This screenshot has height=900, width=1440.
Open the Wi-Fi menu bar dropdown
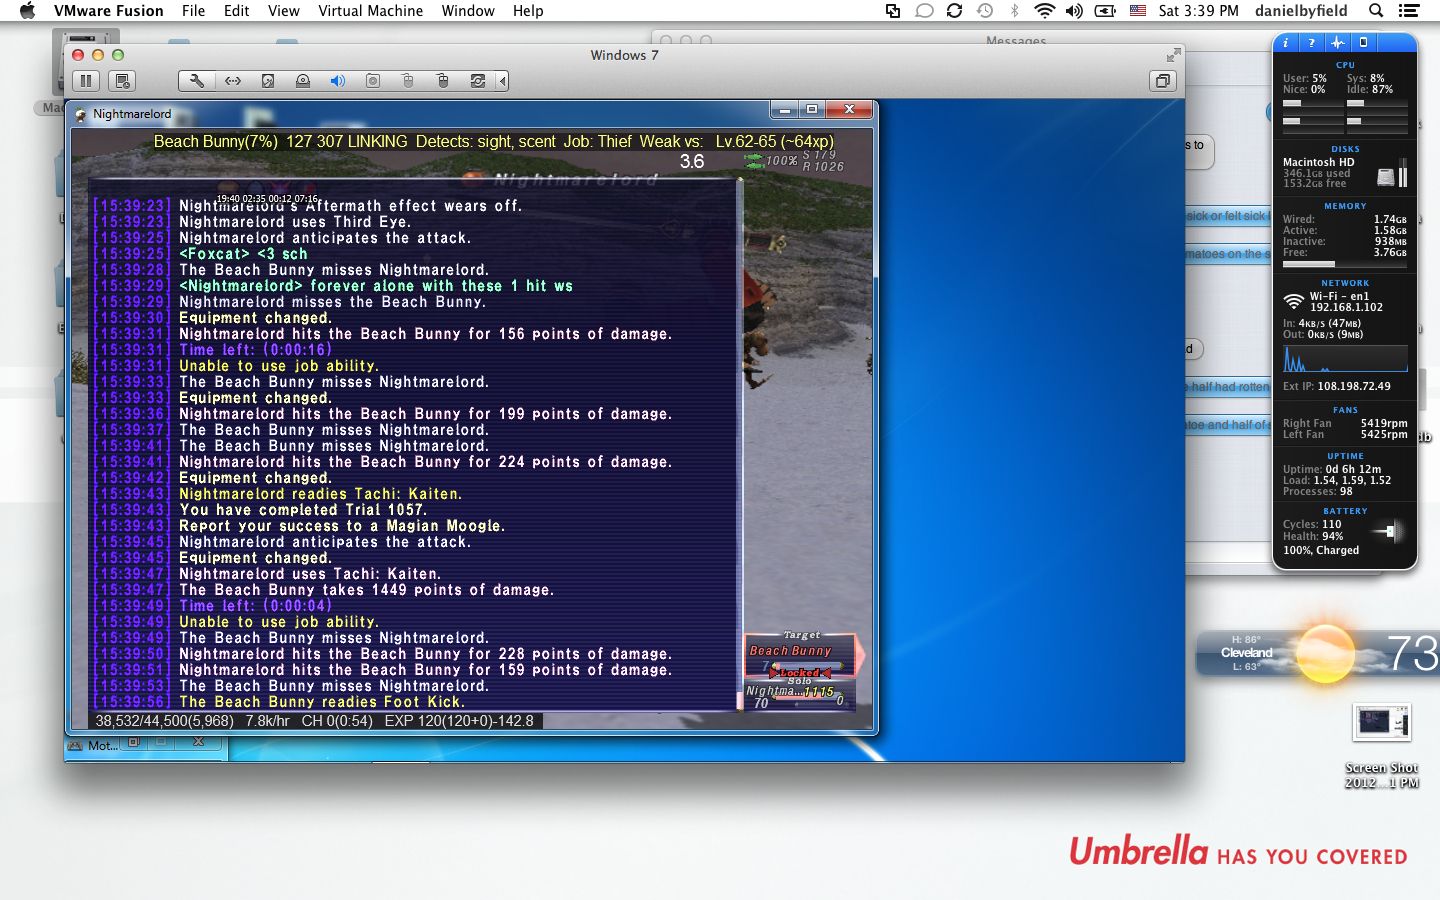coord(1044,11)
